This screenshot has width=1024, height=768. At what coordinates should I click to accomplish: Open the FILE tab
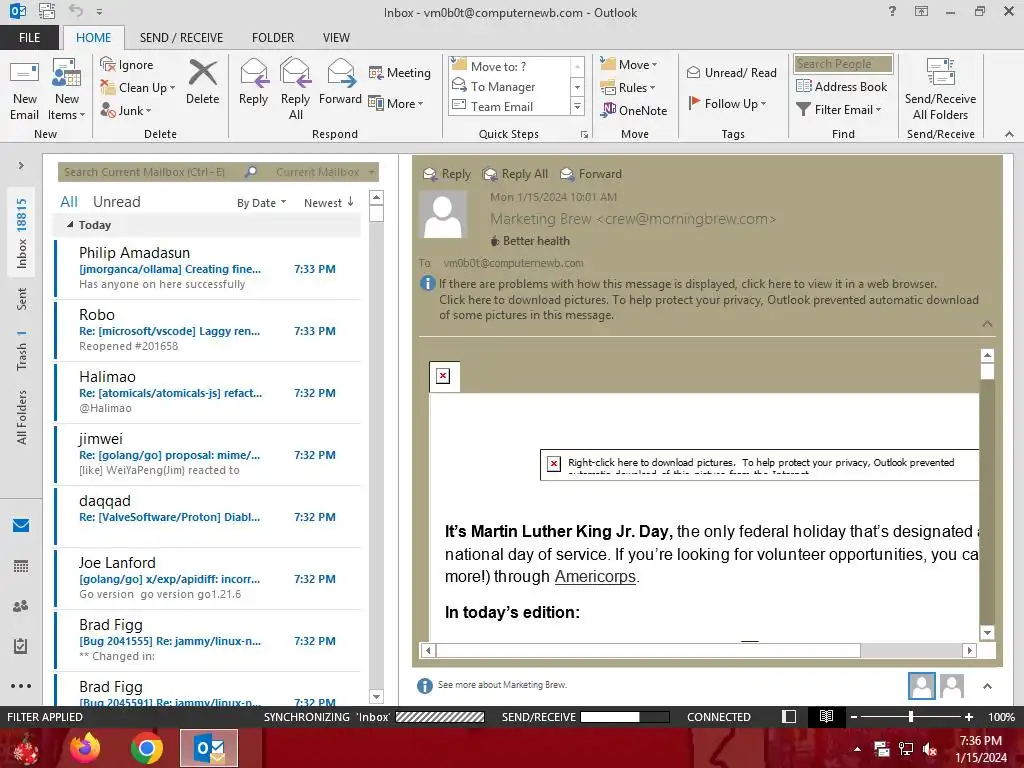(x=29, y=38)
